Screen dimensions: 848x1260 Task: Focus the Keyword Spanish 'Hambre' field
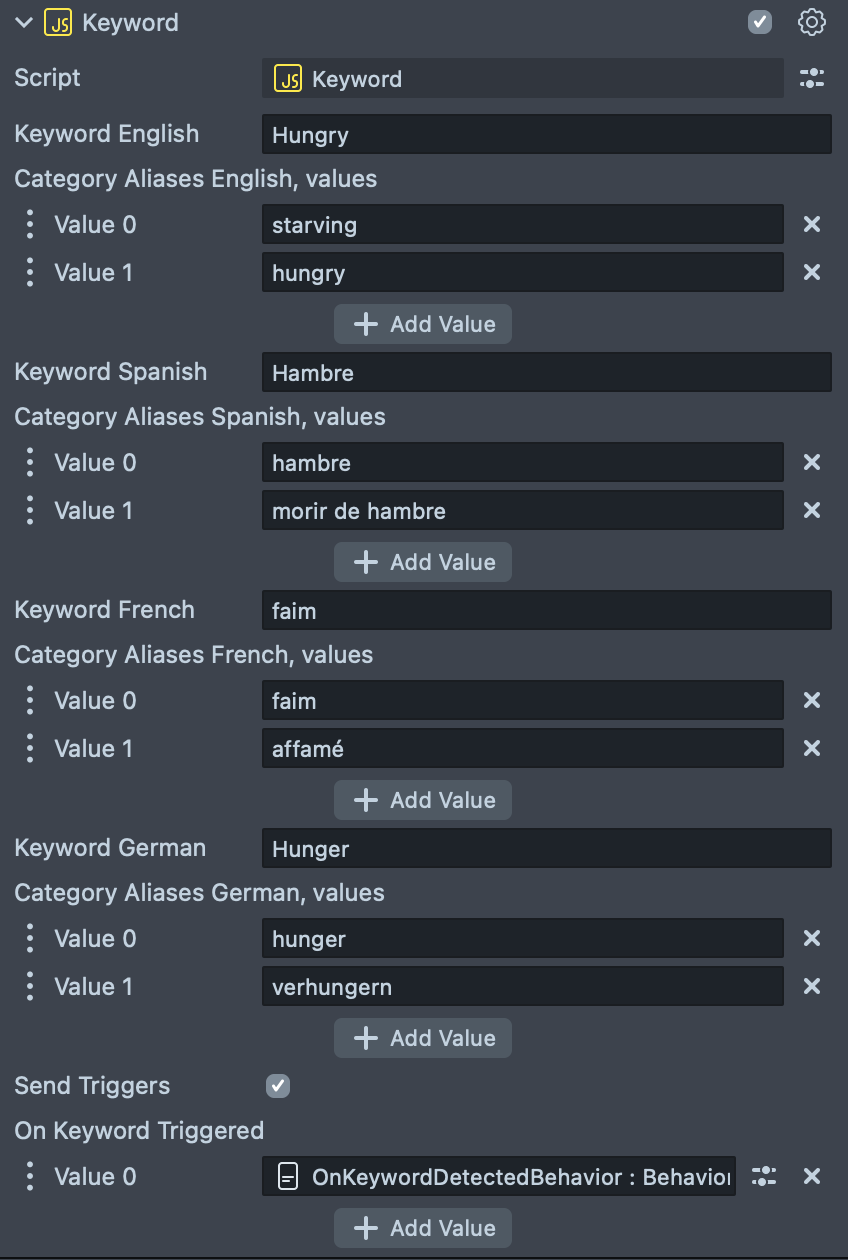pos(546,373)
